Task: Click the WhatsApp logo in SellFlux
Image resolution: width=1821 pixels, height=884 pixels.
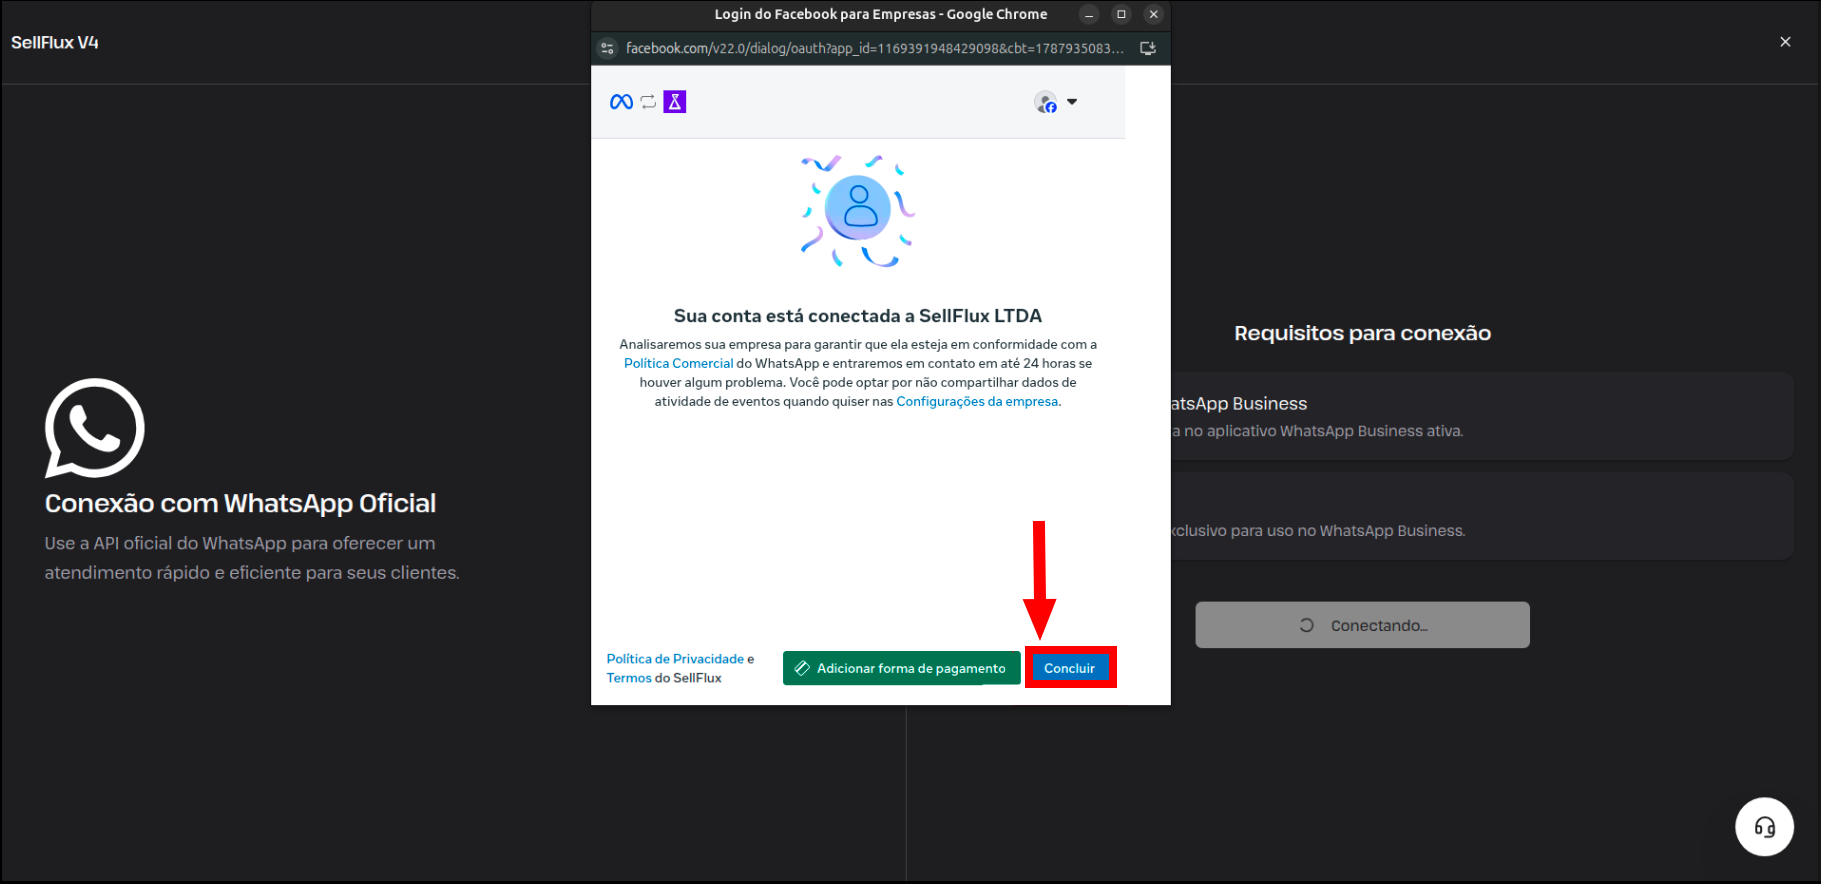Action: coord(95,428)
